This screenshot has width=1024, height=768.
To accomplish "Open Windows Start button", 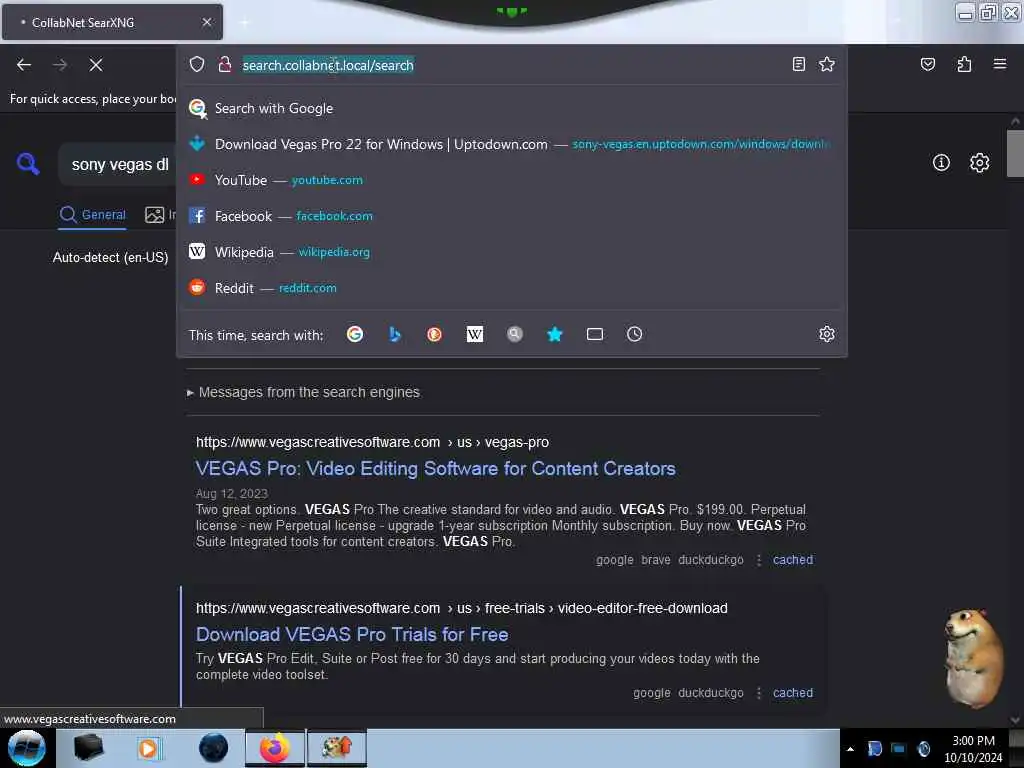I will pos(27,748).
